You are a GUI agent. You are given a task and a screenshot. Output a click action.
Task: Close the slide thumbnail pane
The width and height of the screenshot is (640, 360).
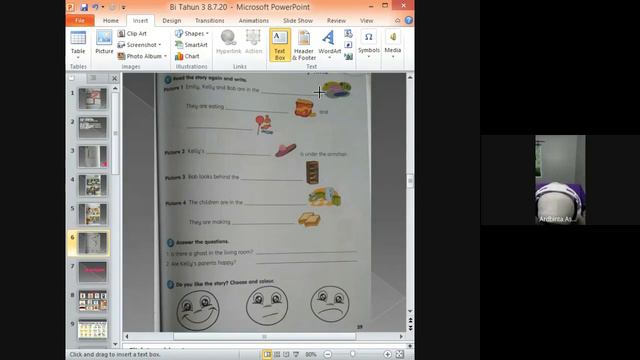114,78
